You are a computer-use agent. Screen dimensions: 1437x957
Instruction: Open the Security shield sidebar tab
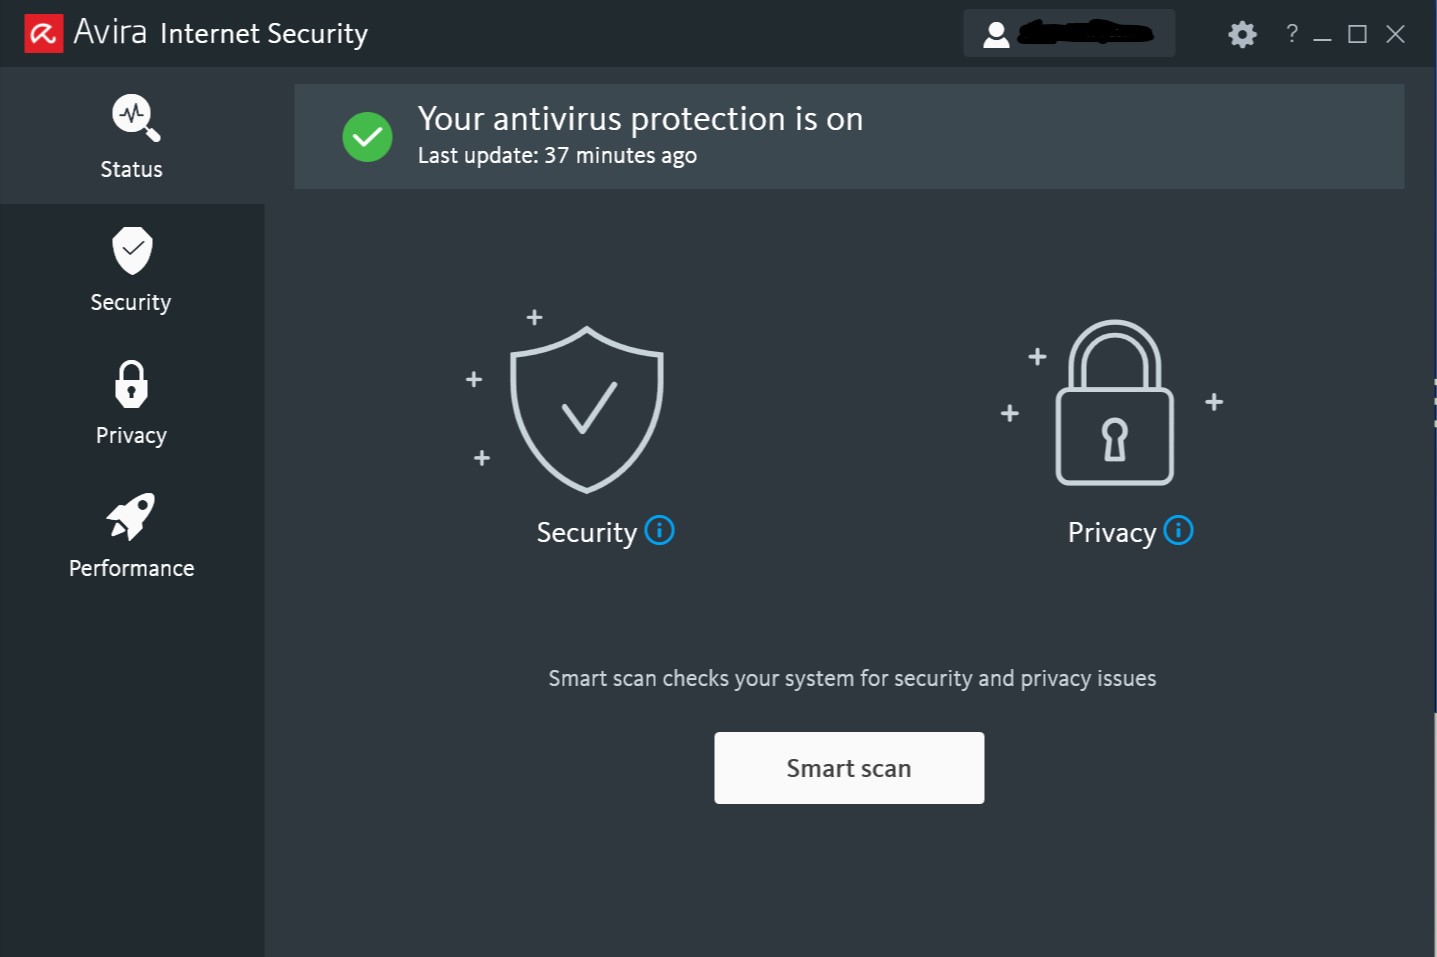click(131, 270)
